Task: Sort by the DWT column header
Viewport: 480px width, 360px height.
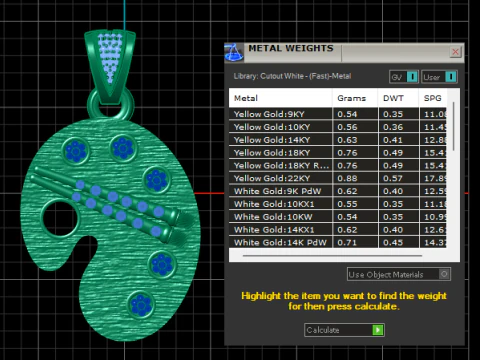Action: [x=398, y=98]
